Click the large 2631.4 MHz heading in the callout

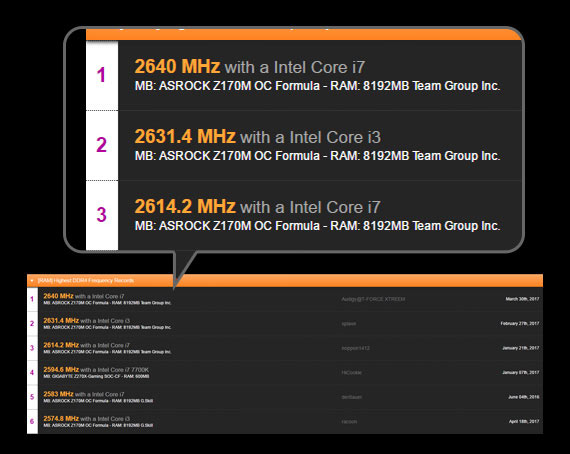tap(185, 136)
